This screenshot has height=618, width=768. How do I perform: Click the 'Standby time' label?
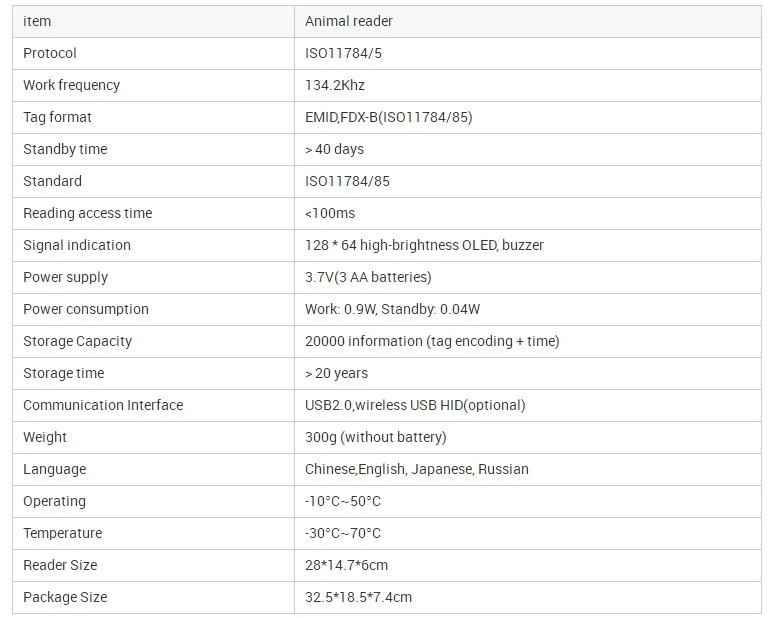coord(65,149)
